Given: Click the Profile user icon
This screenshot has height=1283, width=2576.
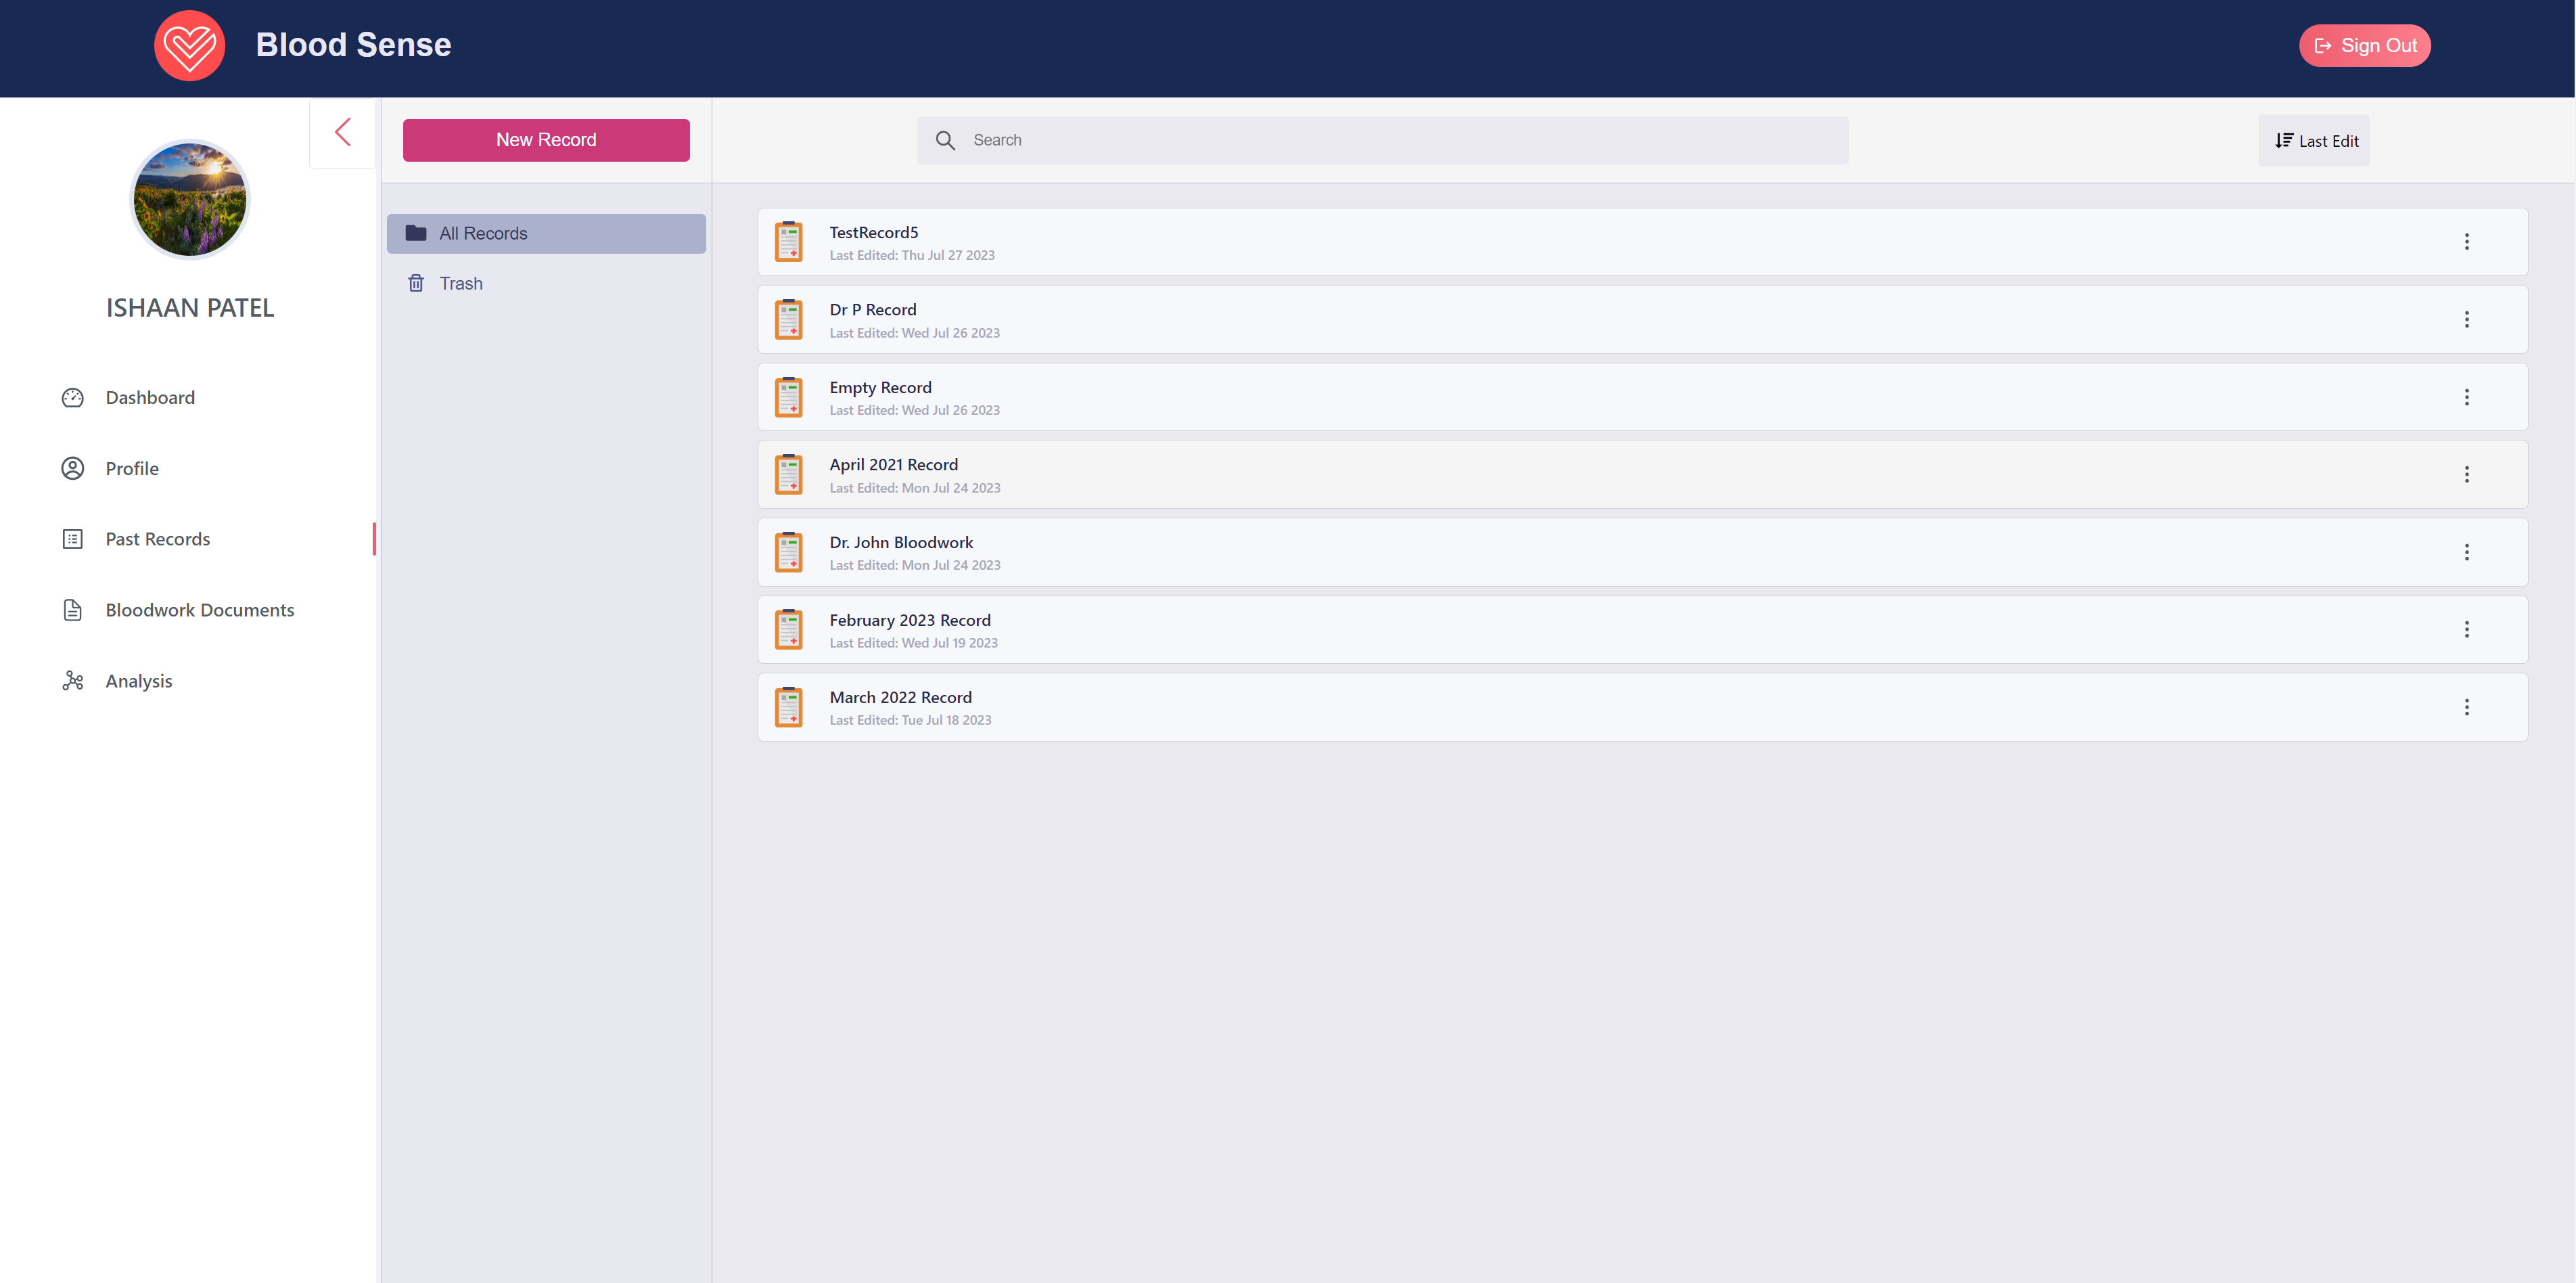Looking at the screenshot, I should pyautogui.click(x=73, y=469).
